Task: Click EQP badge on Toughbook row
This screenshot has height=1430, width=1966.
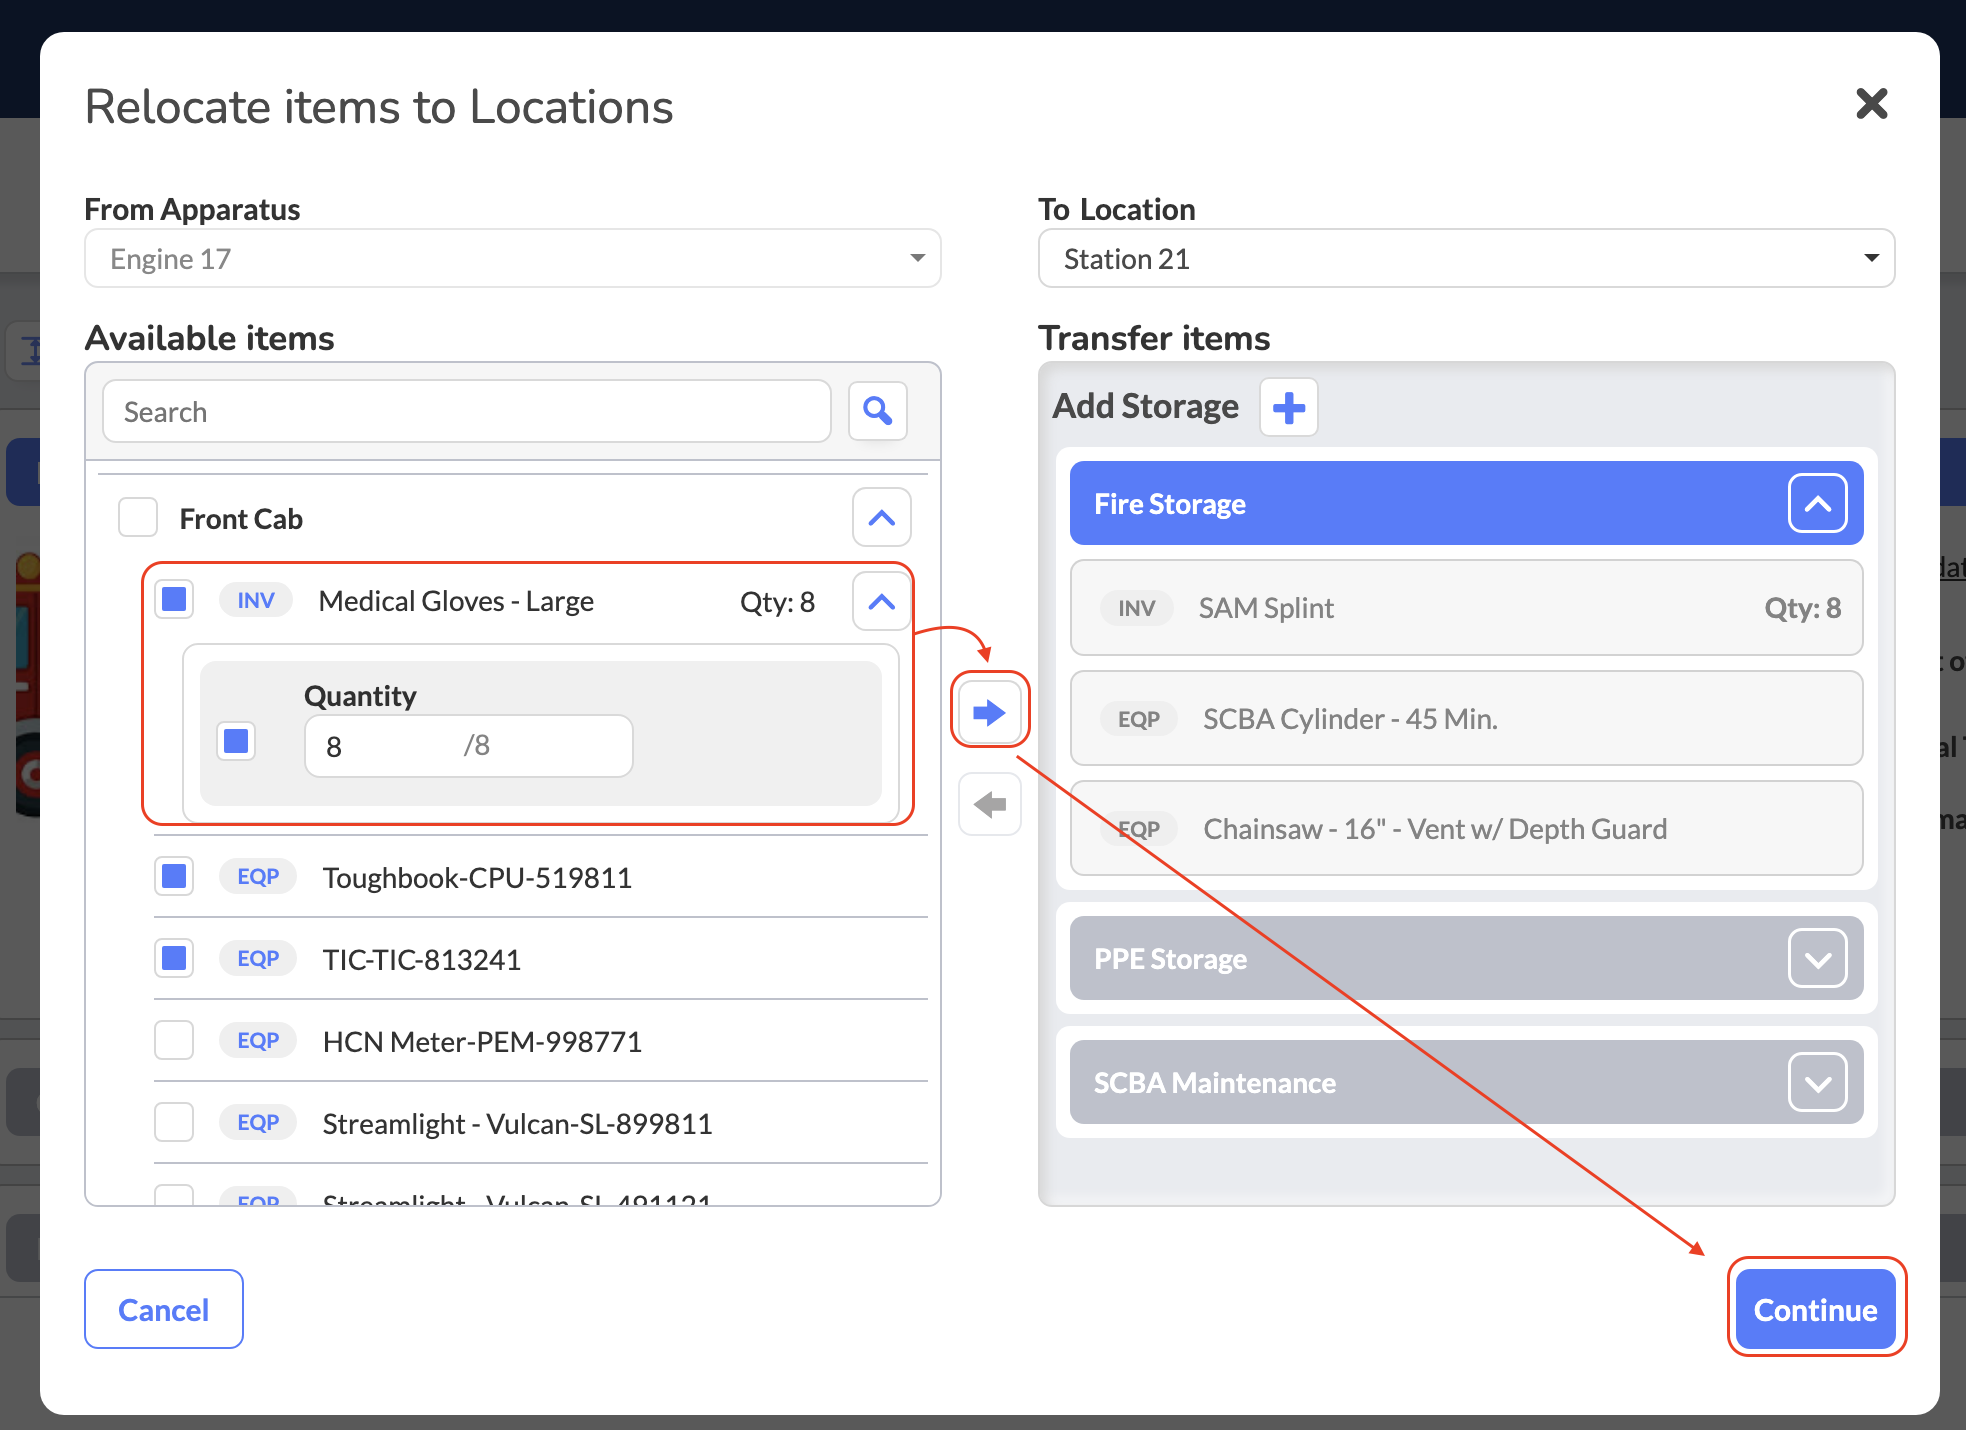Action: [258, 877]
